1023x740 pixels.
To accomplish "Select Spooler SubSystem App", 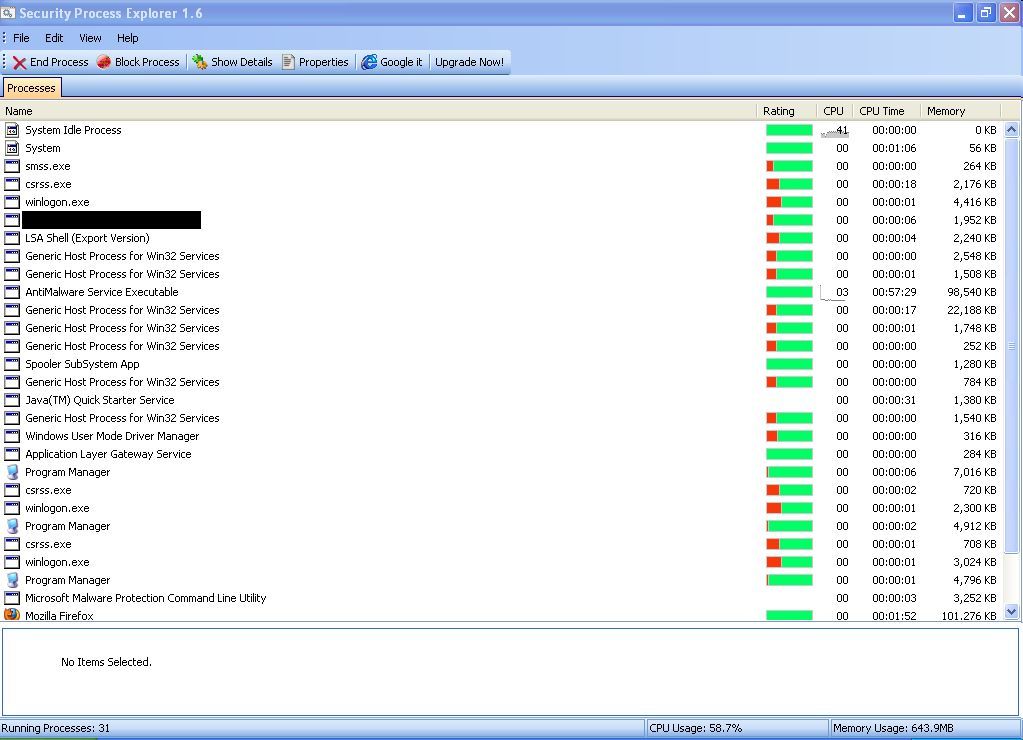I will pyautogui.click(x=501, y=363).
